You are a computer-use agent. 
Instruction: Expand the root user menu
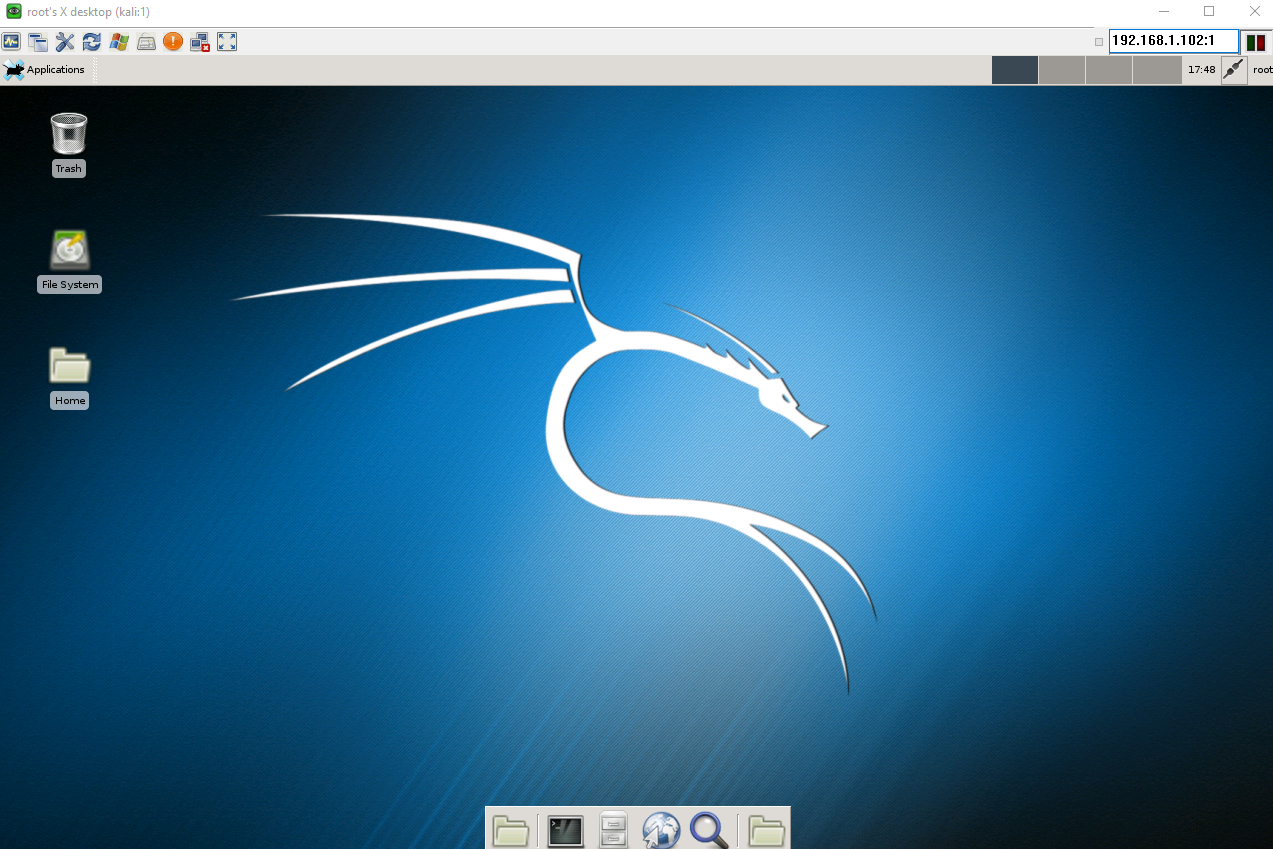click(1262, 70)
